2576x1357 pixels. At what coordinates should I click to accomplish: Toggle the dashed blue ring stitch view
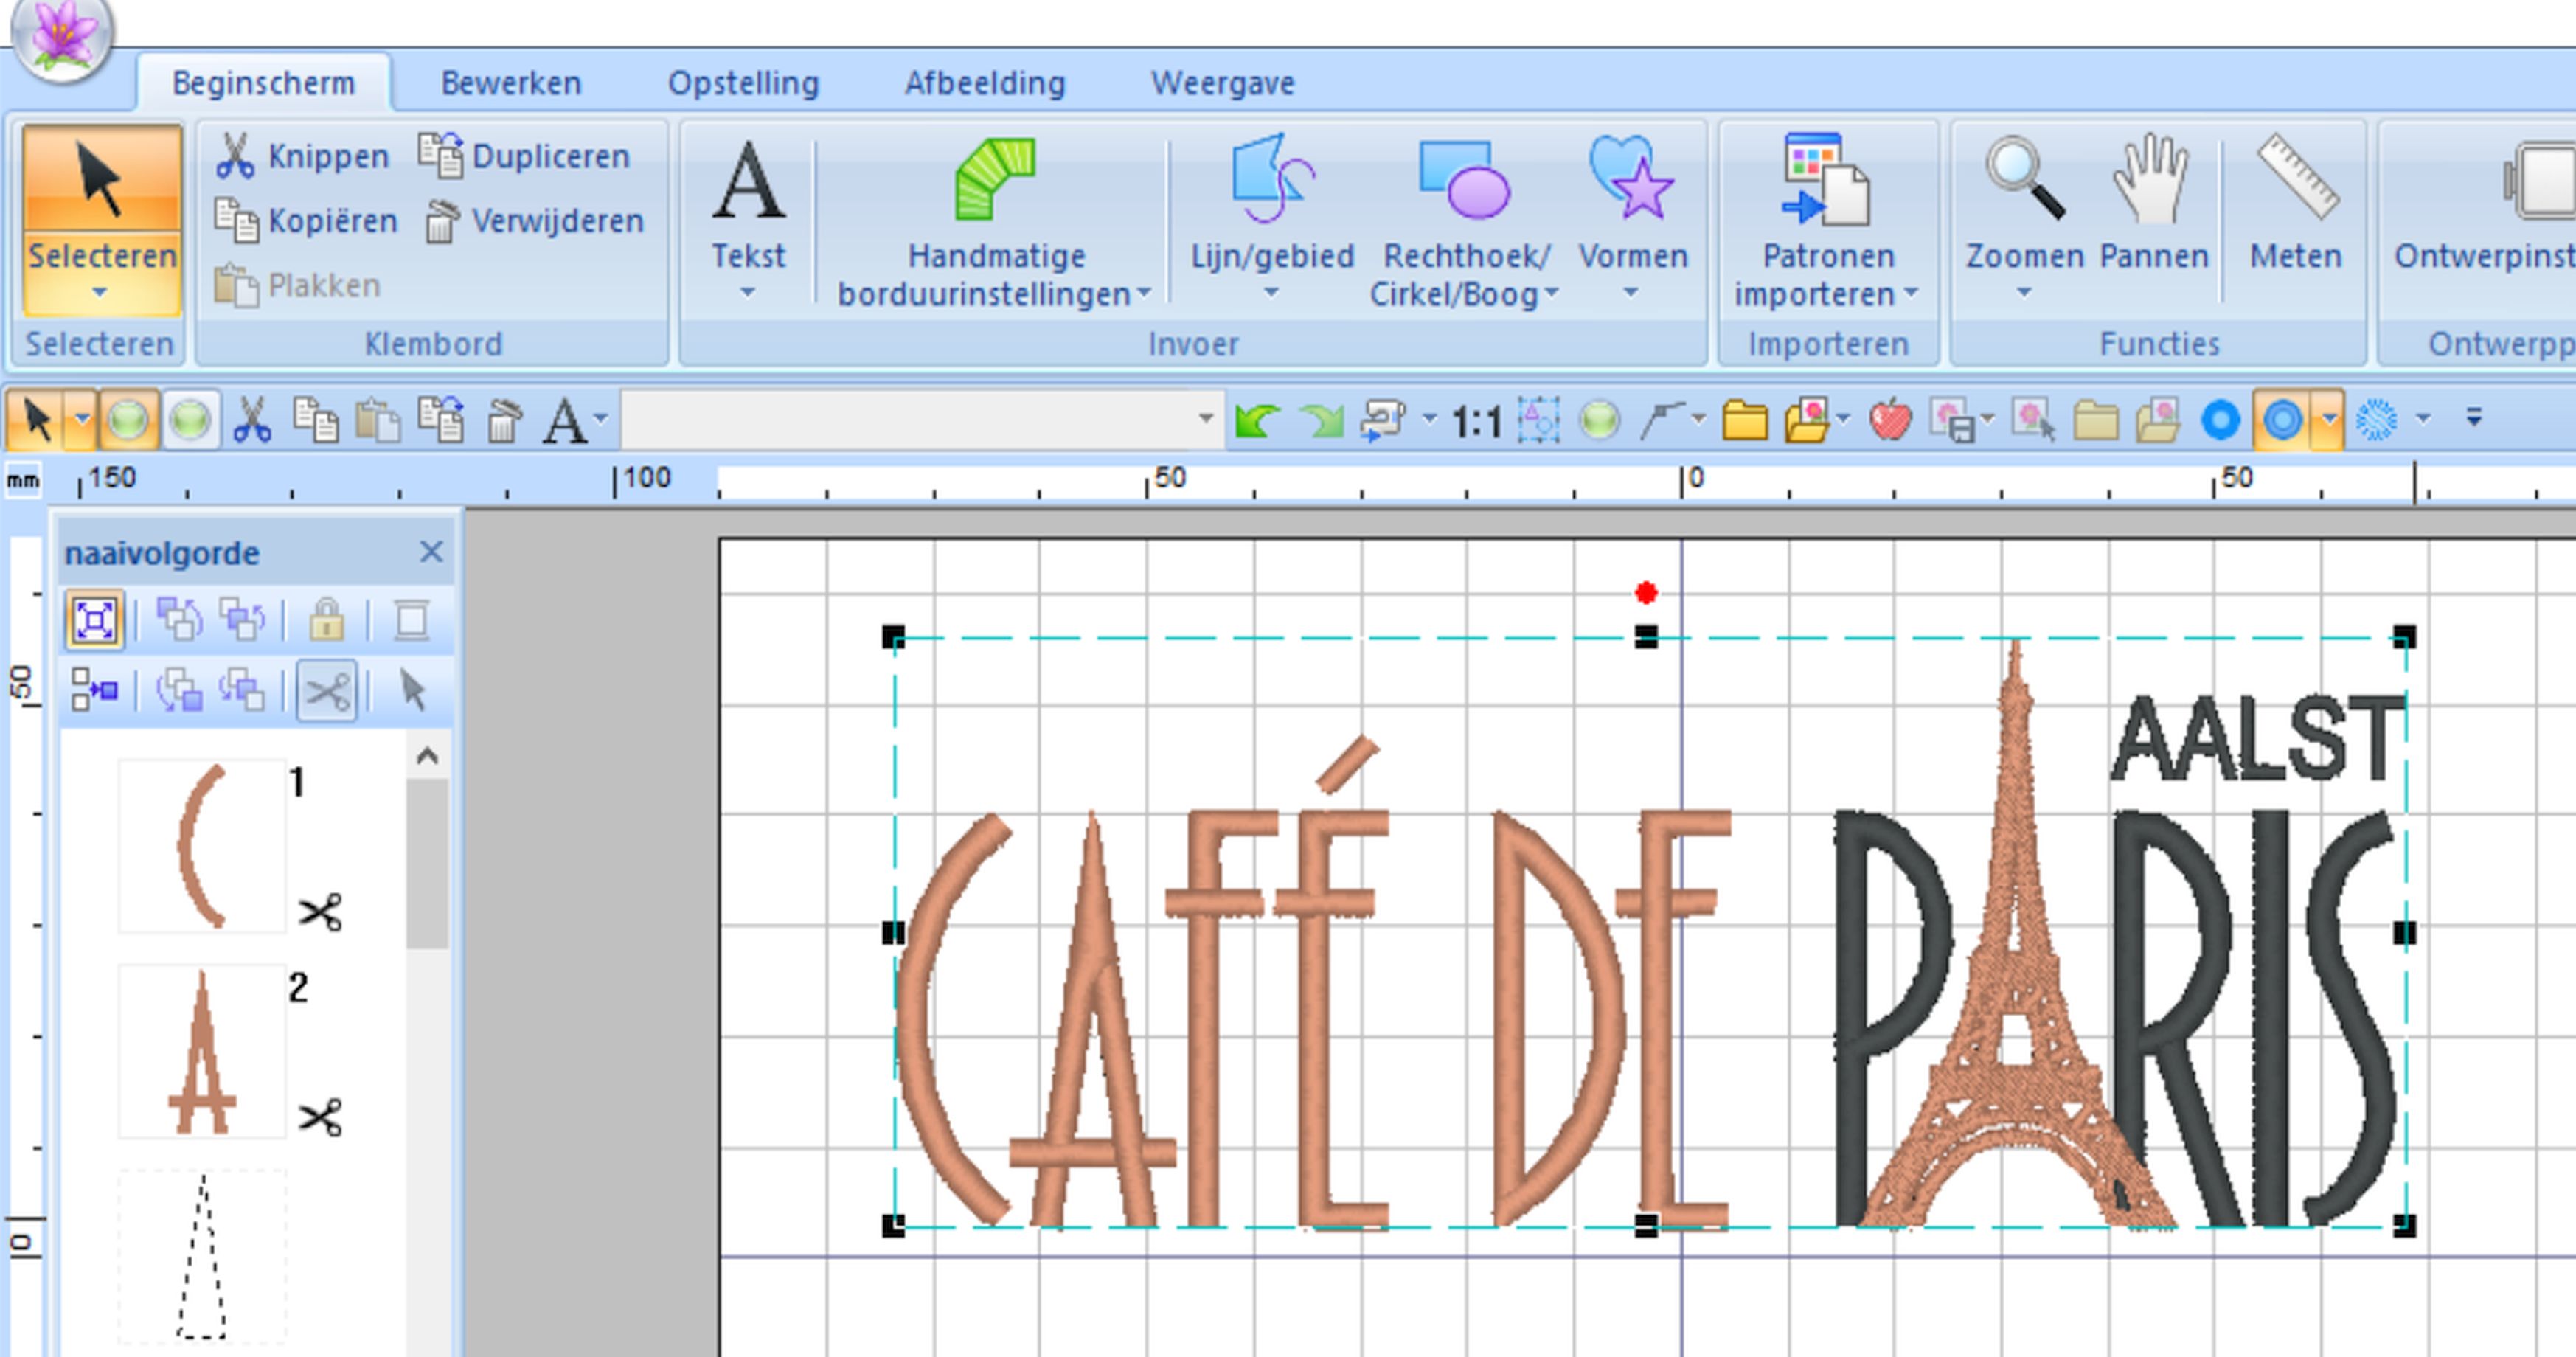point(2377,420)
